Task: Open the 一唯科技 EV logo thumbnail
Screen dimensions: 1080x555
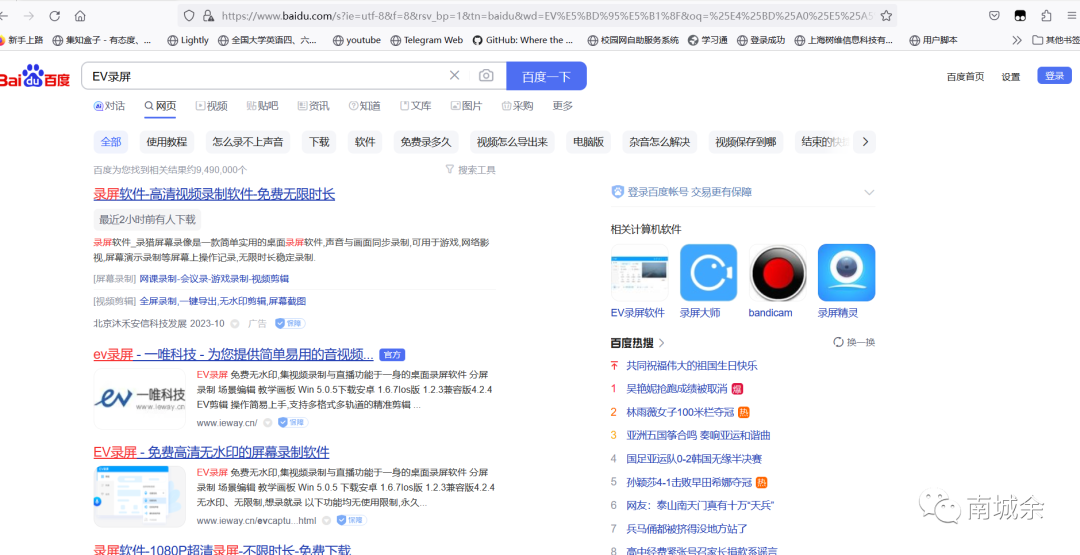Action: pos(140,399)
